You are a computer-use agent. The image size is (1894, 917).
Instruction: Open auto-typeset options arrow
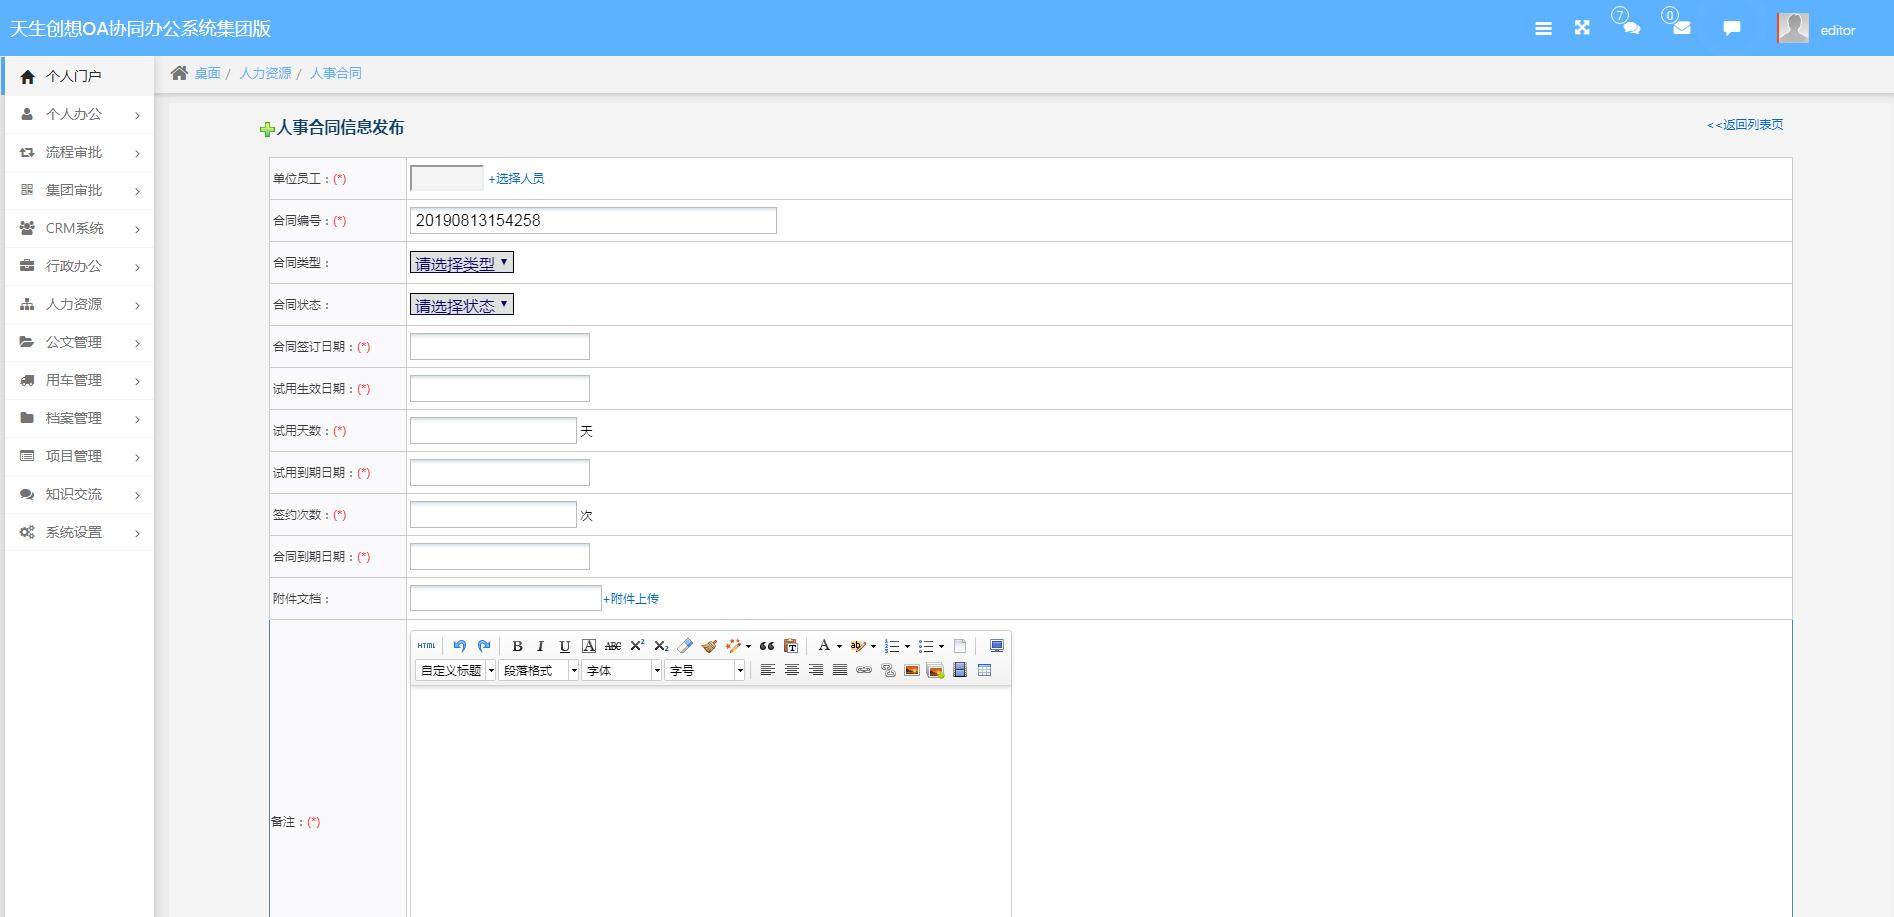(748, 646)
